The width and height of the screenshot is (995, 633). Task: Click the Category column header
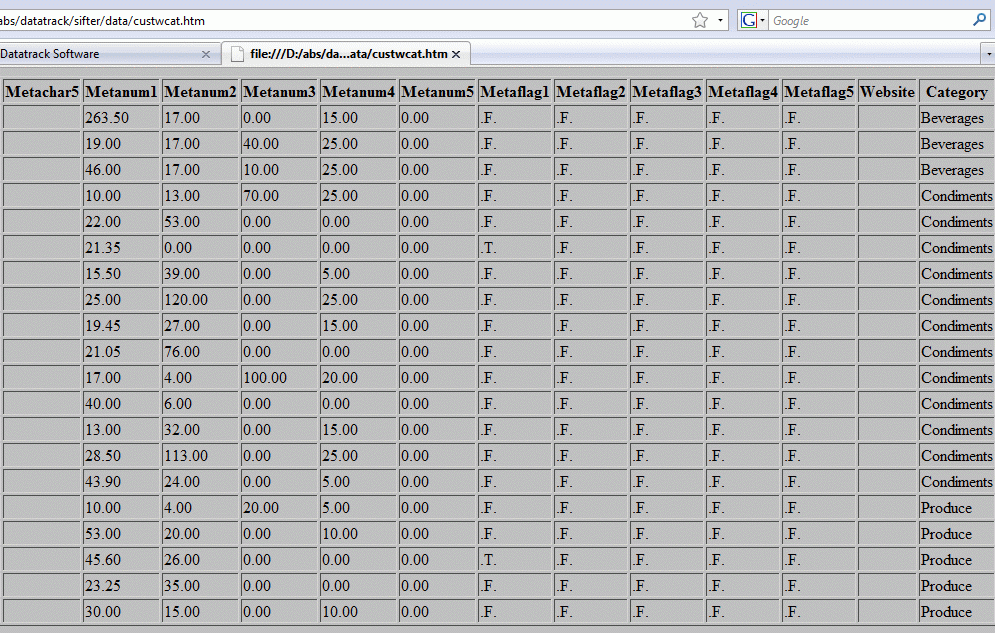coord(956,92)
